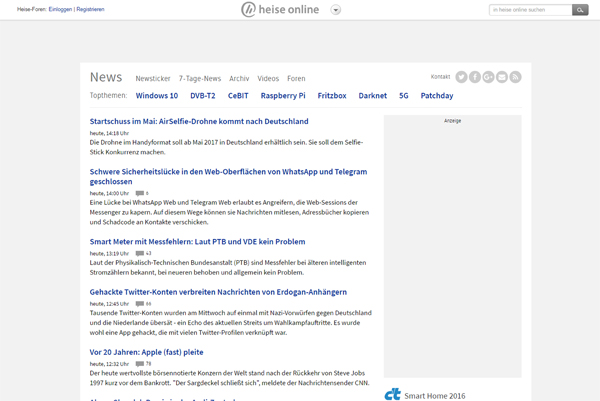Click comment icon on the Twitter-Konten article
This screenshot has width=600, height=401.
[x=140, y=304]
